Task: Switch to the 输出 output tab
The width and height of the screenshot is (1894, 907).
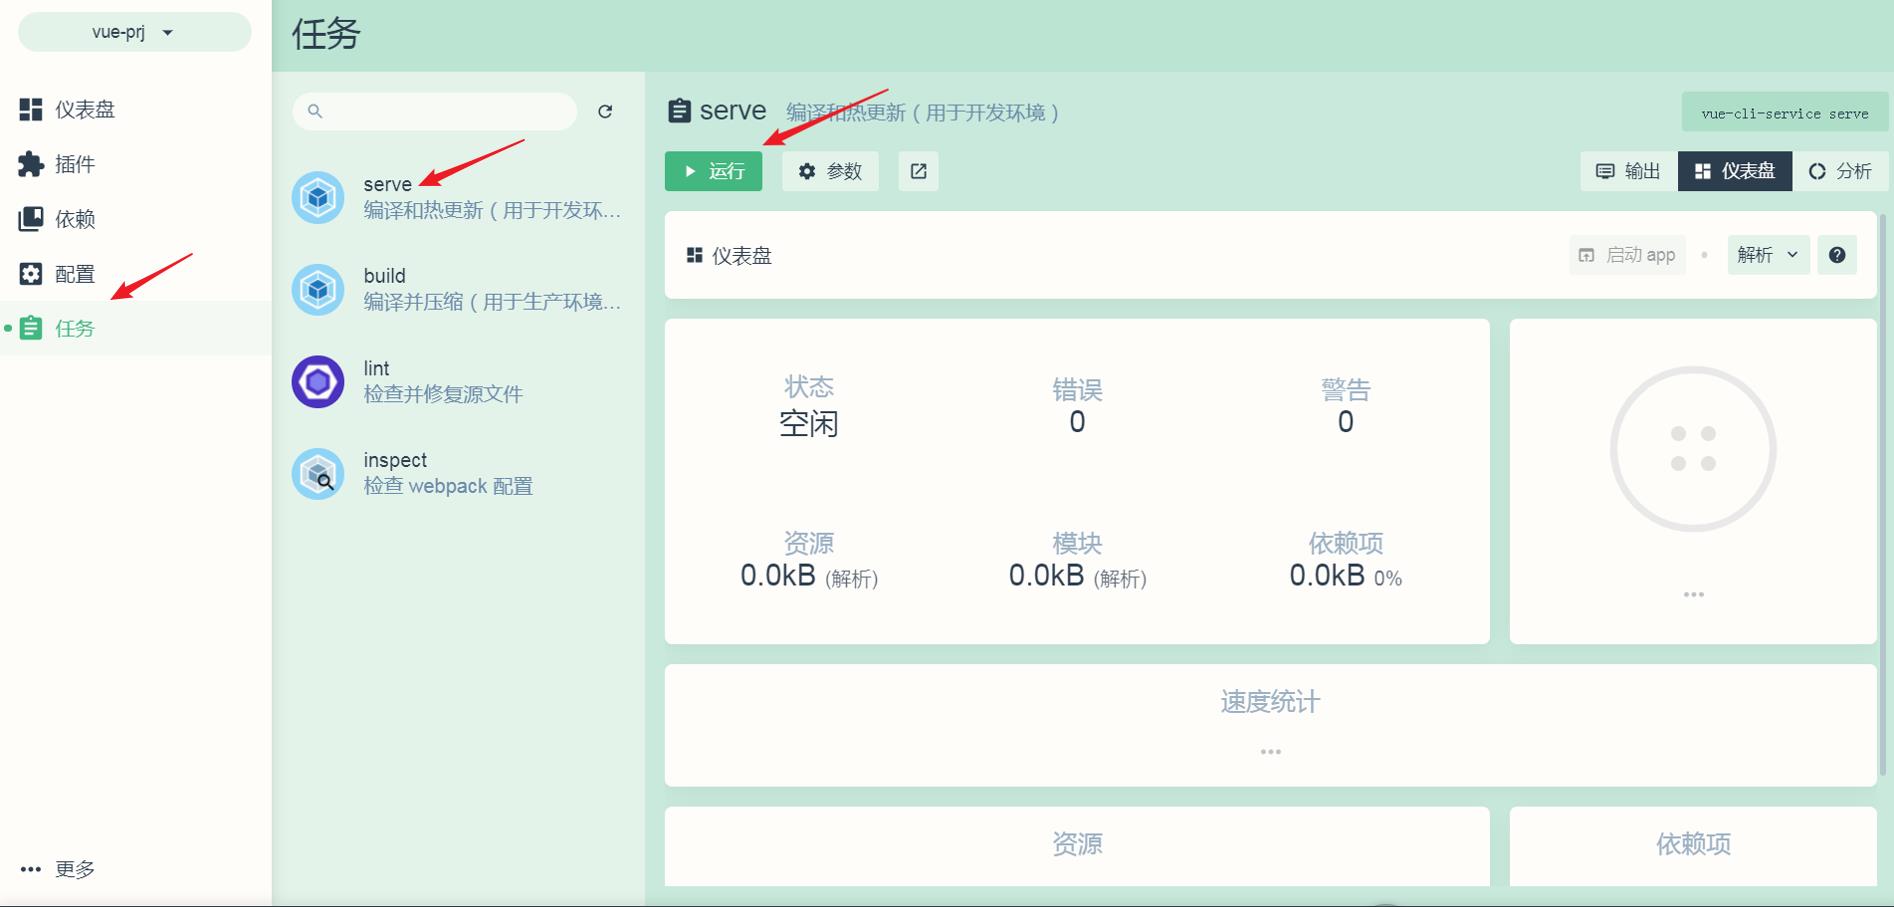Action: [1629, 171]
